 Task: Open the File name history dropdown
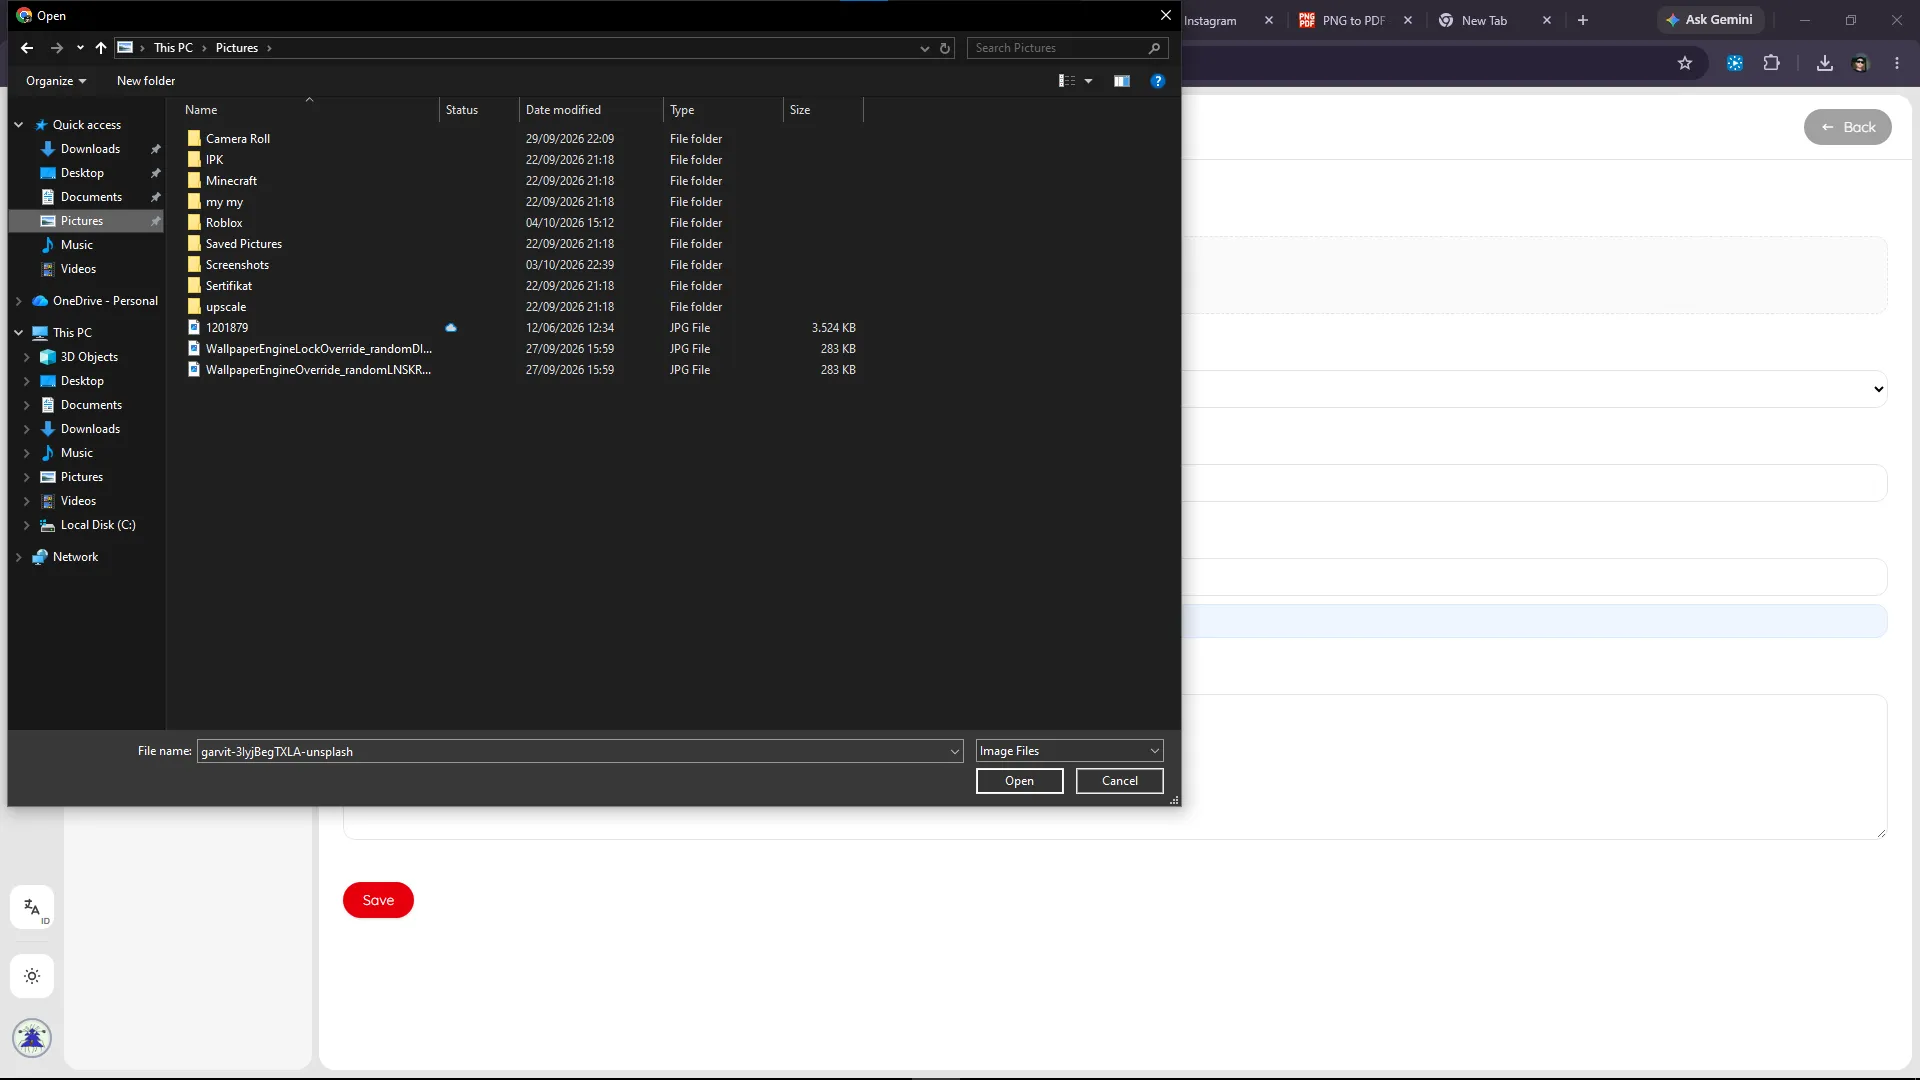pos(954,751)
